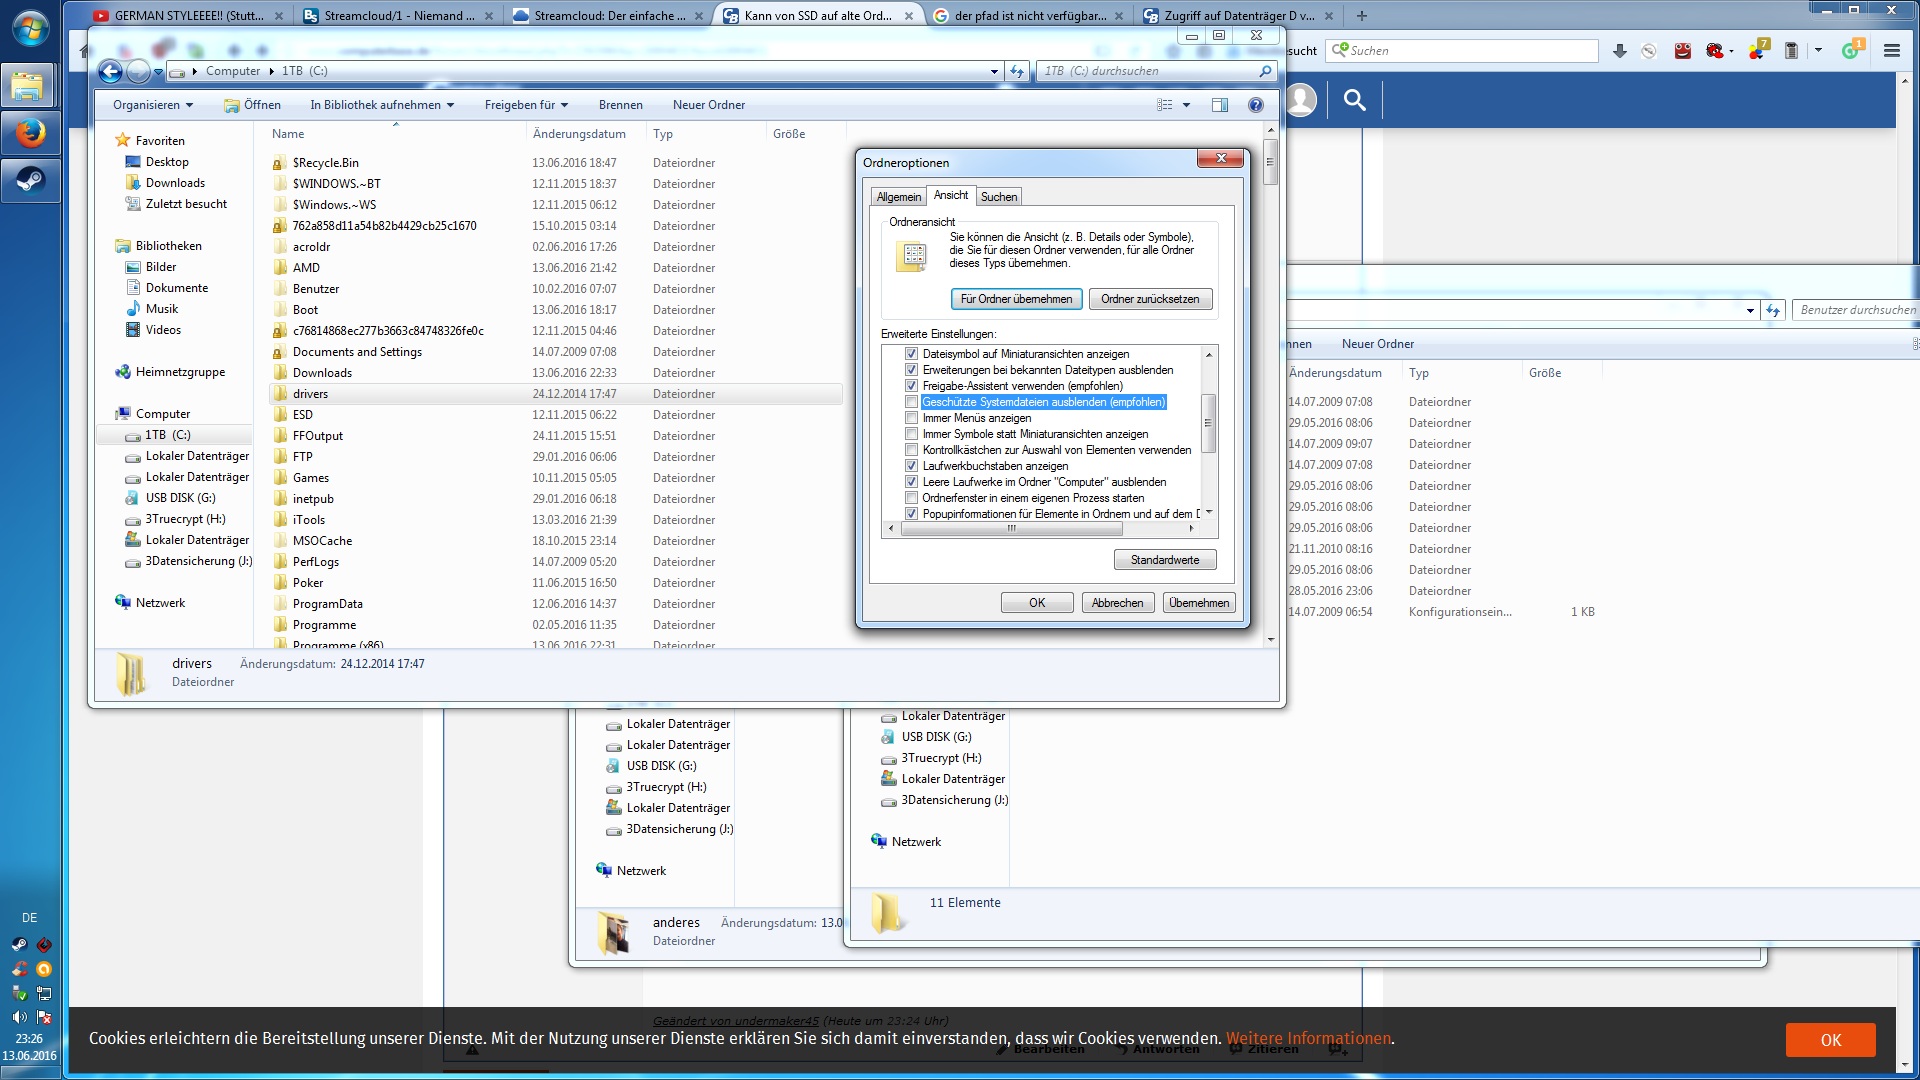Viewport: 1920px width, 1080px height.
Task: Click the Übernehmen button
Action: (x=1198, y=603)
